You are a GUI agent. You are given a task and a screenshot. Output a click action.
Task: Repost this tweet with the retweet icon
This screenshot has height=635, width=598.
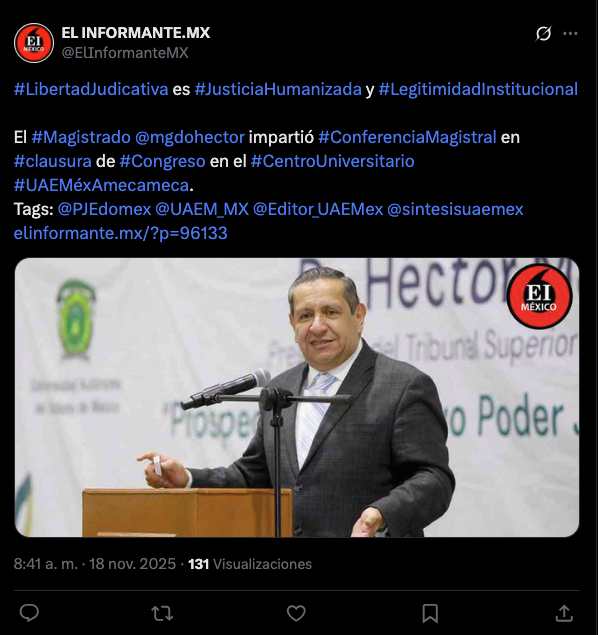[162, 613]
